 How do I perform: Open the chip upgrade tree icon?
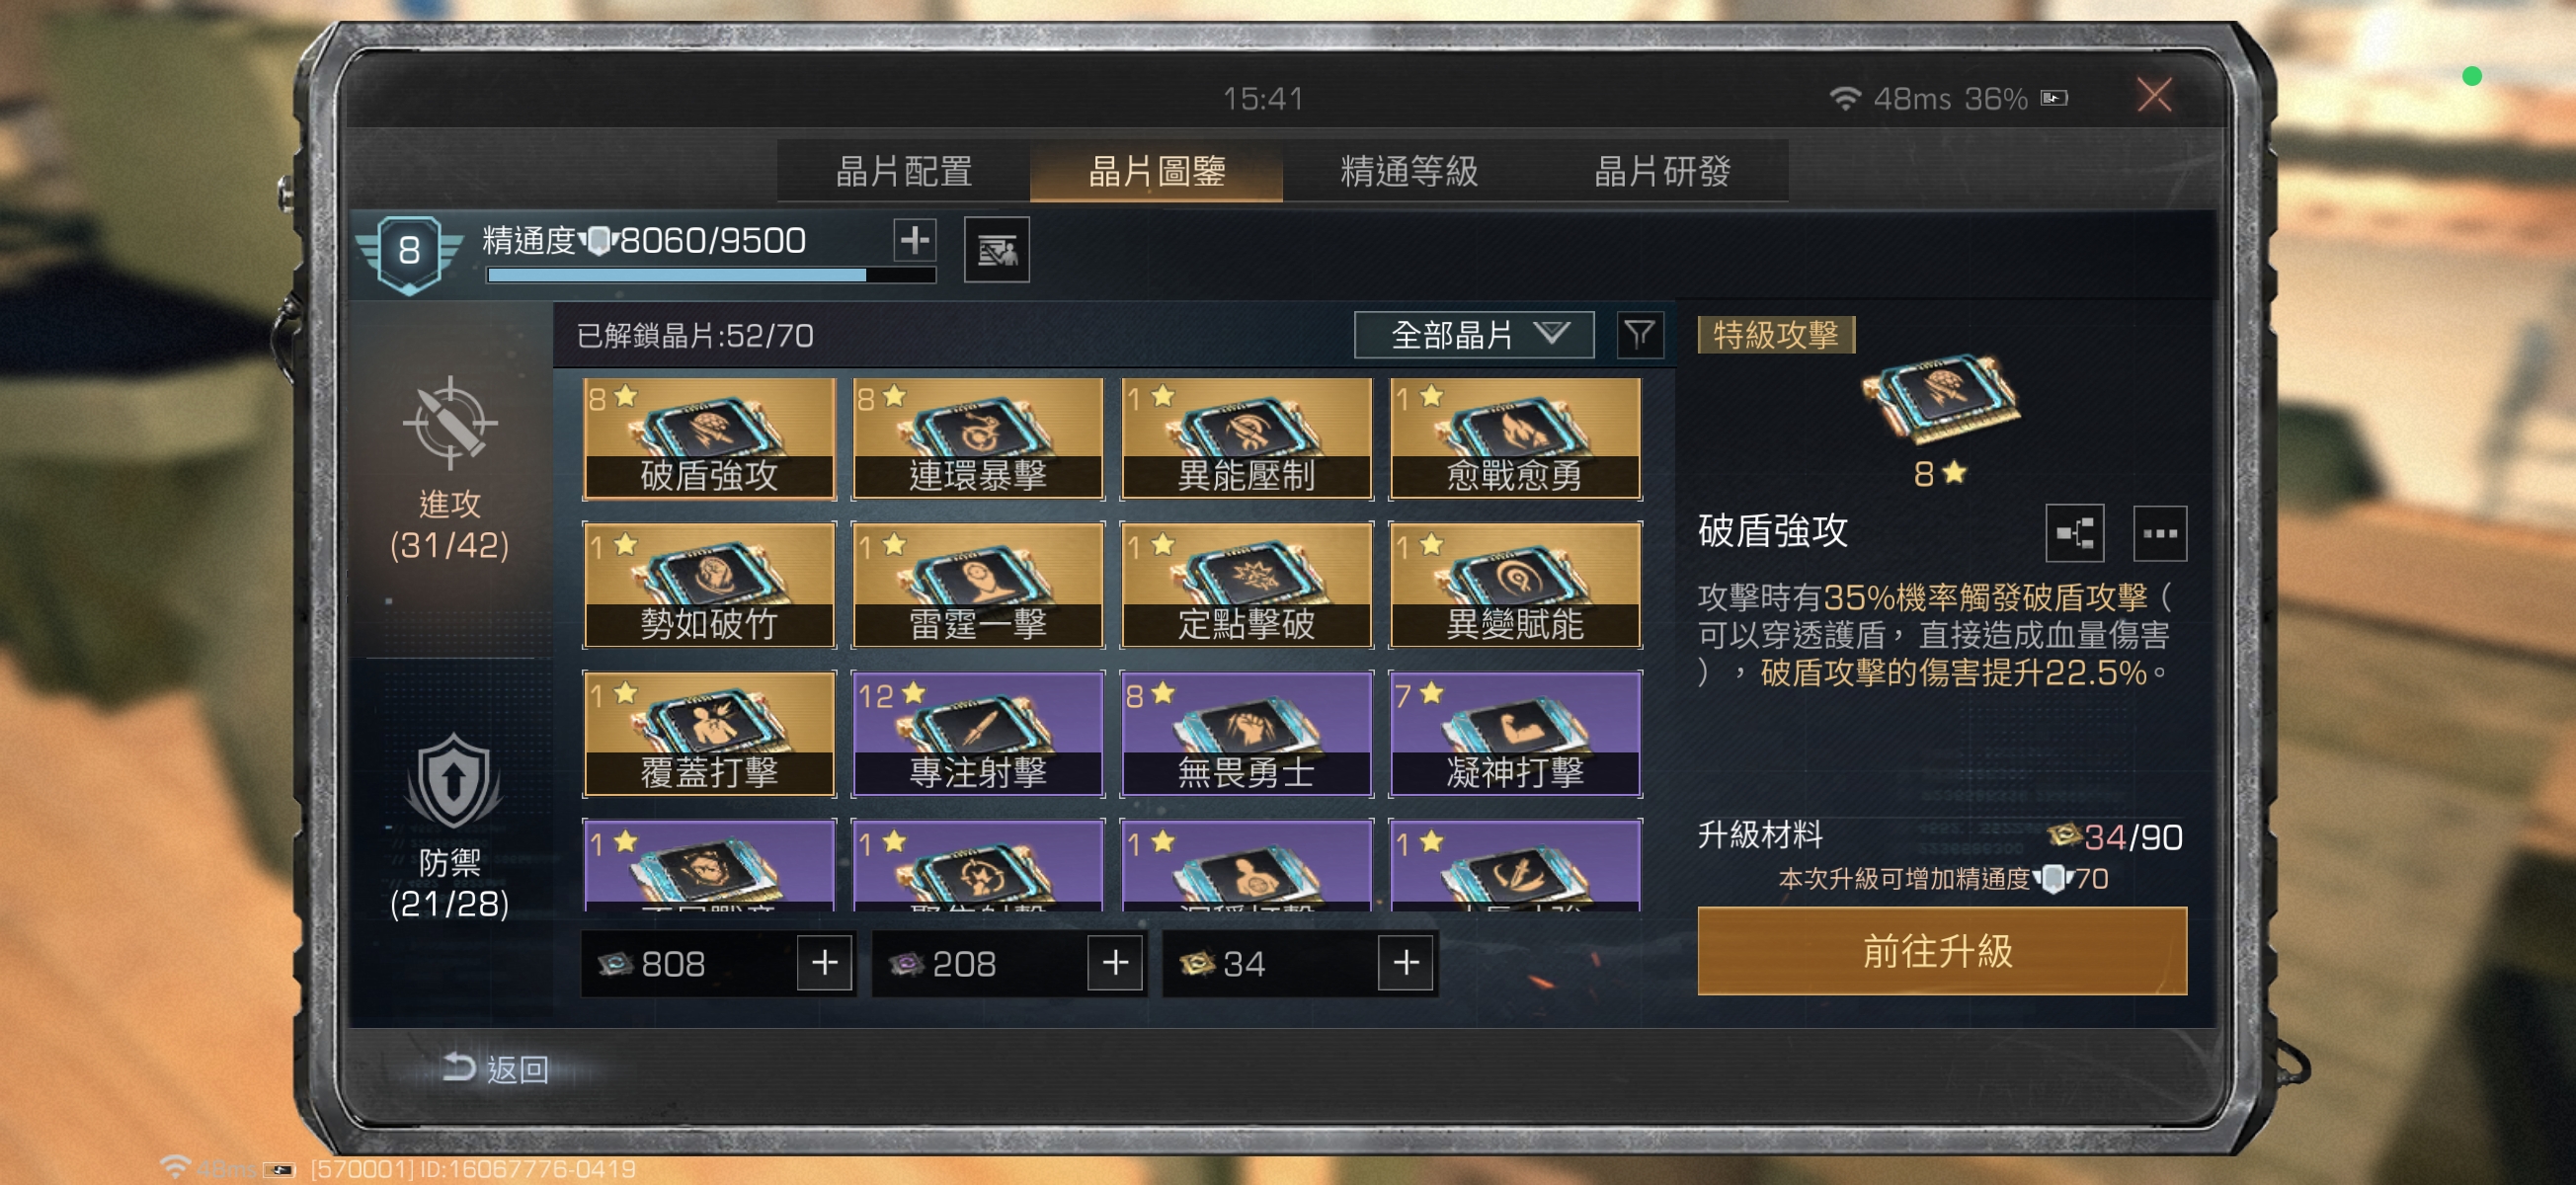point(2074,533)
